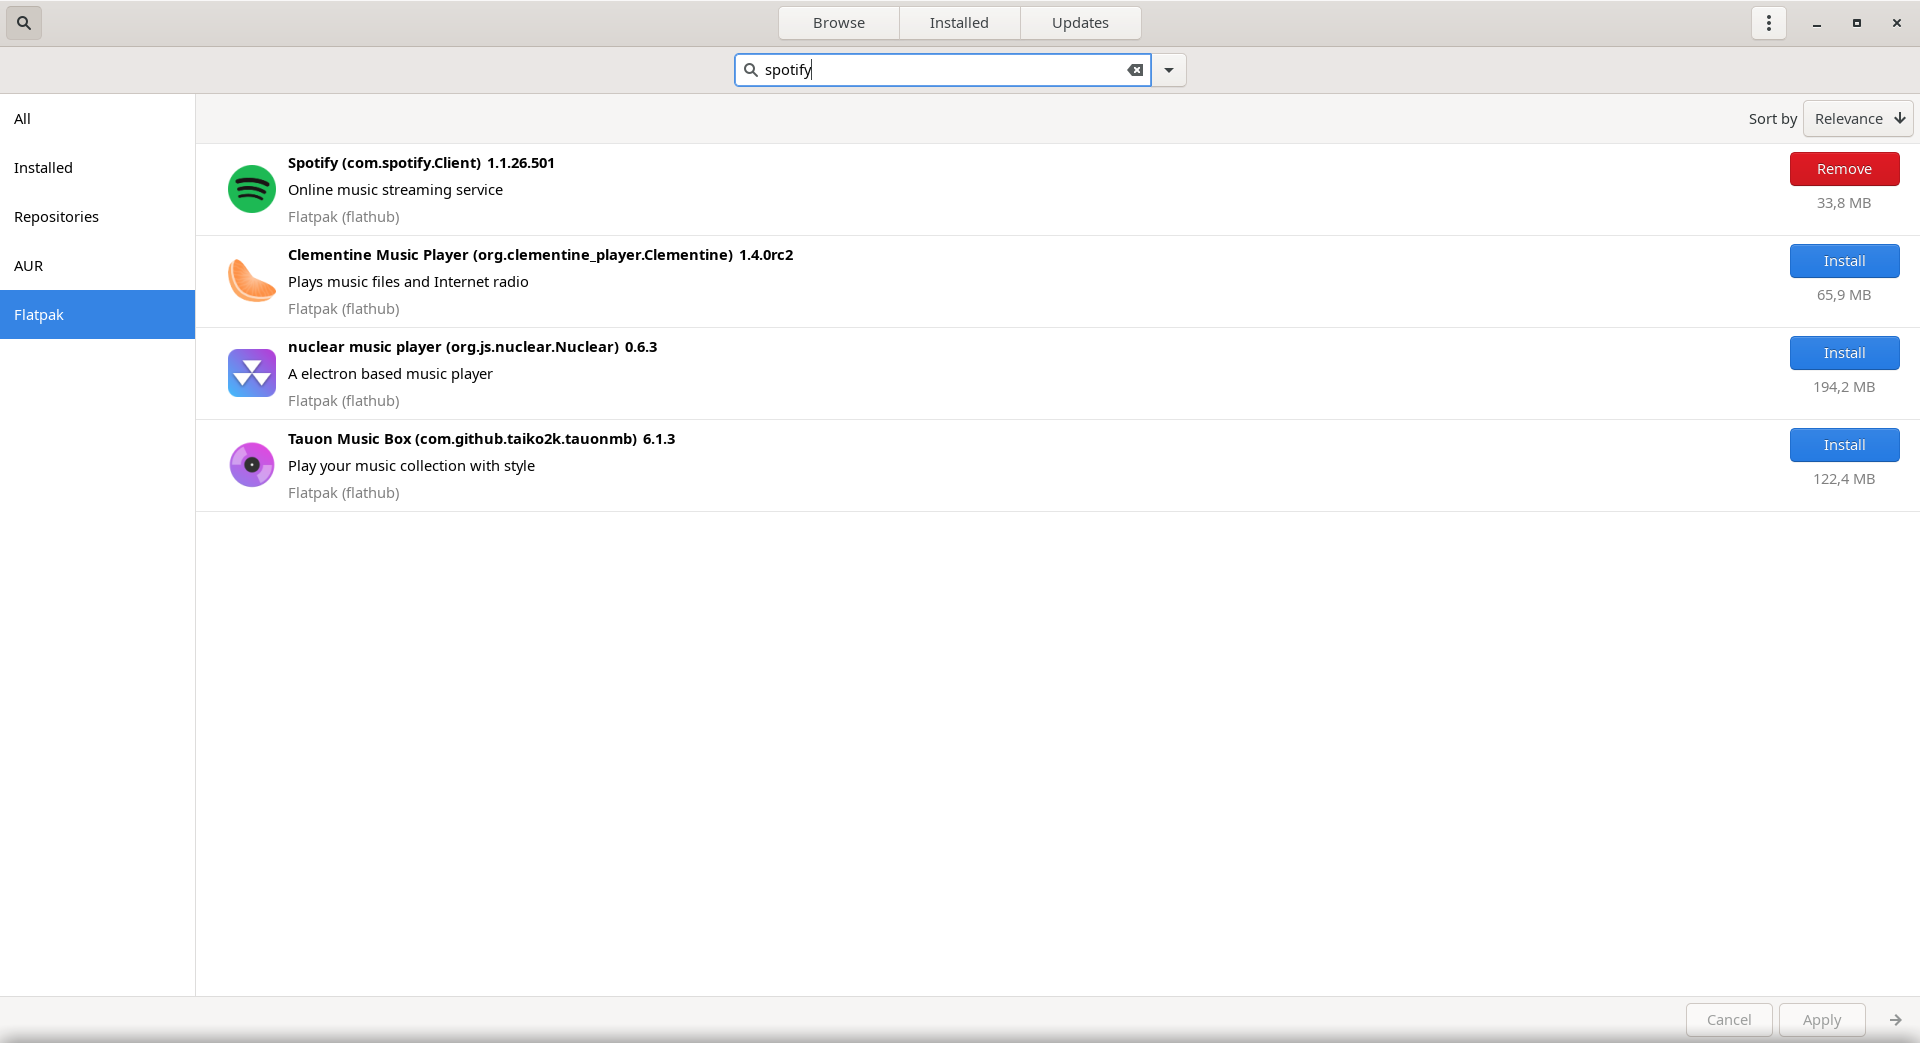Open the Relevance sort dropdown
This screenshot has width=1920, height=1043.
[x=1858, y=119]
